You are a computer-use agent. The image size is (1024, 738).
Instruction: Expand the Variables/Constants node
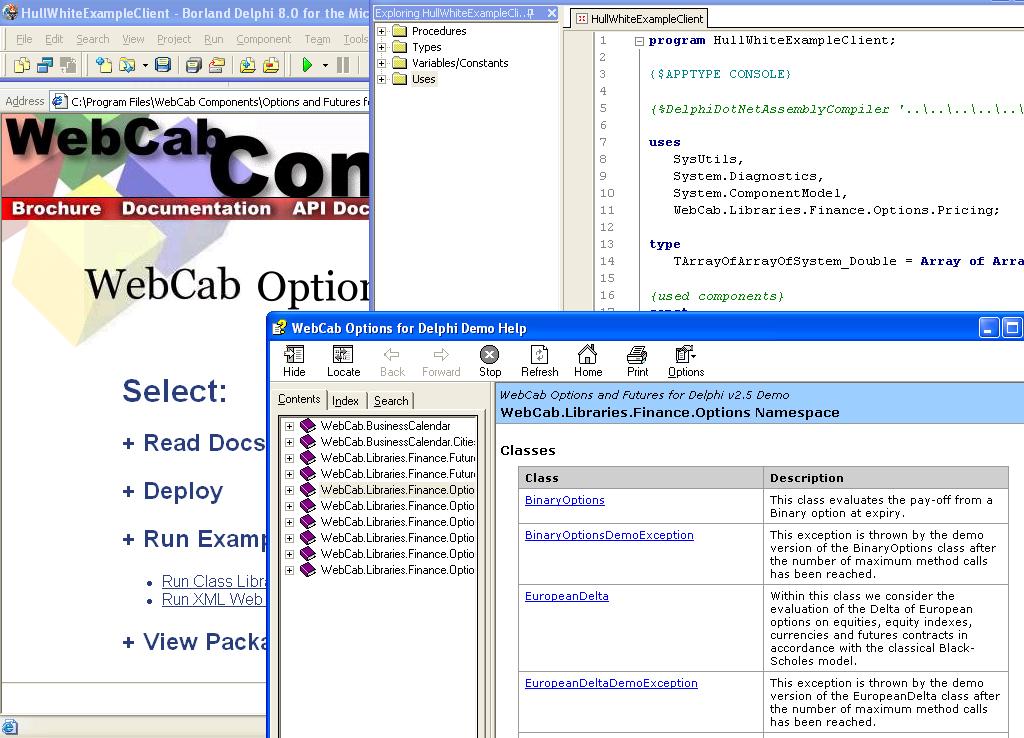(x=382, y=63)
